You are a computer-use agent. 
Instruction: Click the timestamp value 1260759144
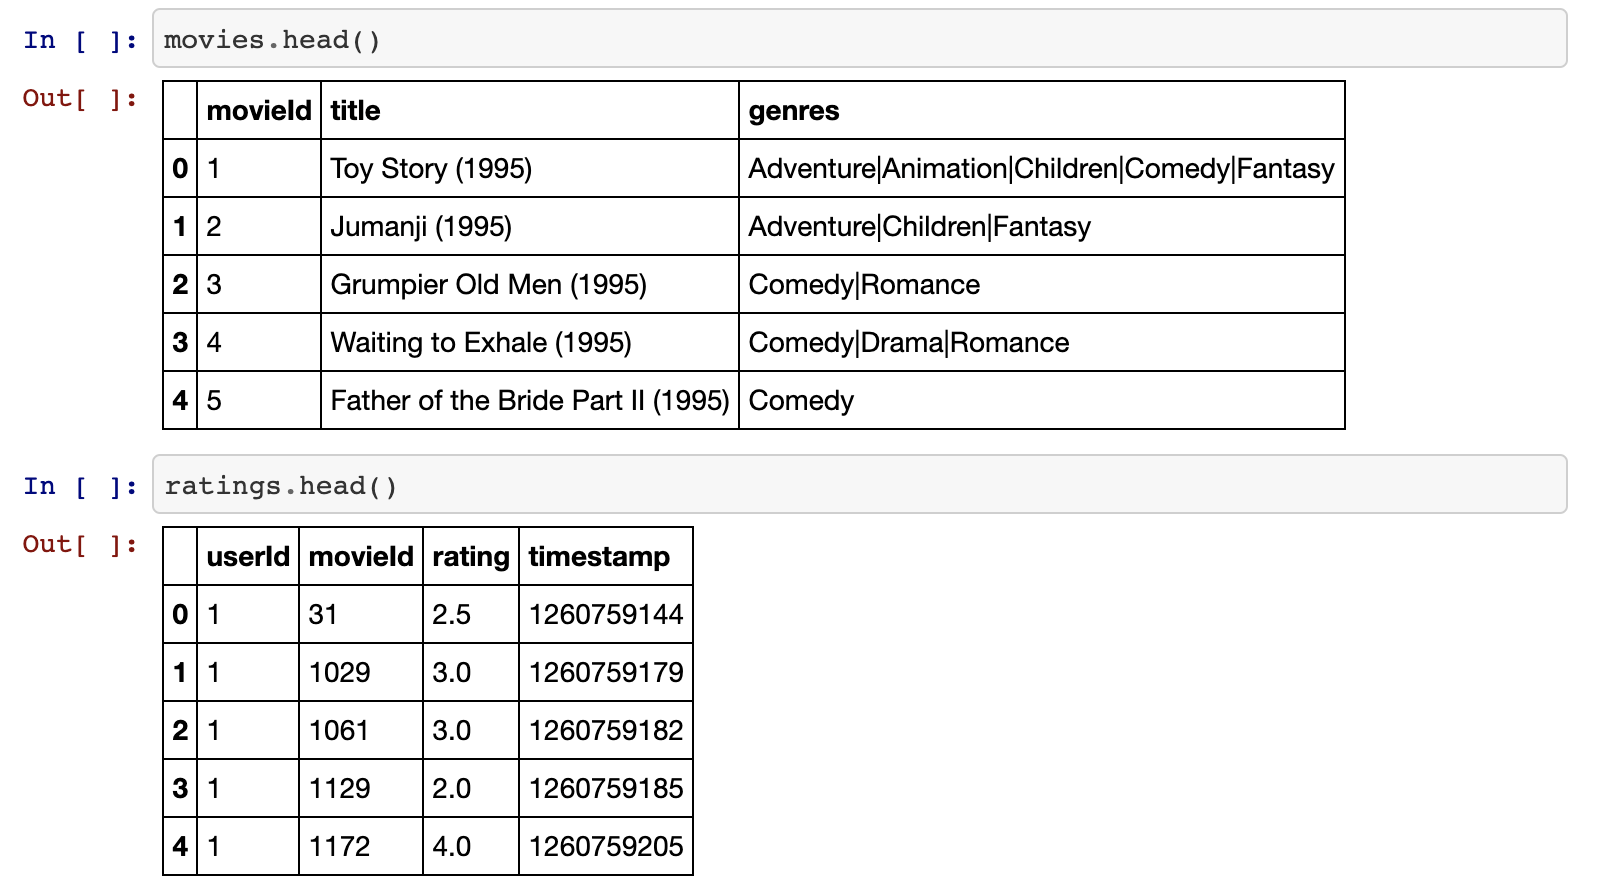[x=606, y=615]
